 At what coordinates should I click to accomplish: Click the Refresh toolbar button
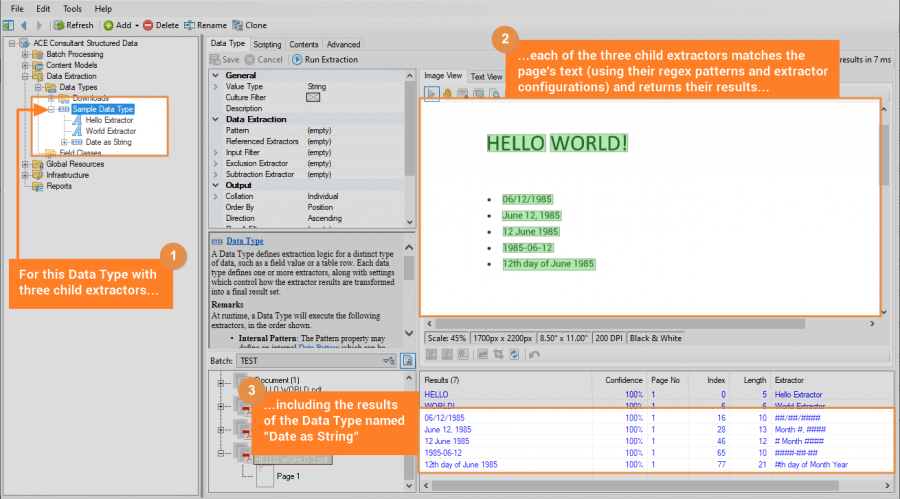pos(74,25)
